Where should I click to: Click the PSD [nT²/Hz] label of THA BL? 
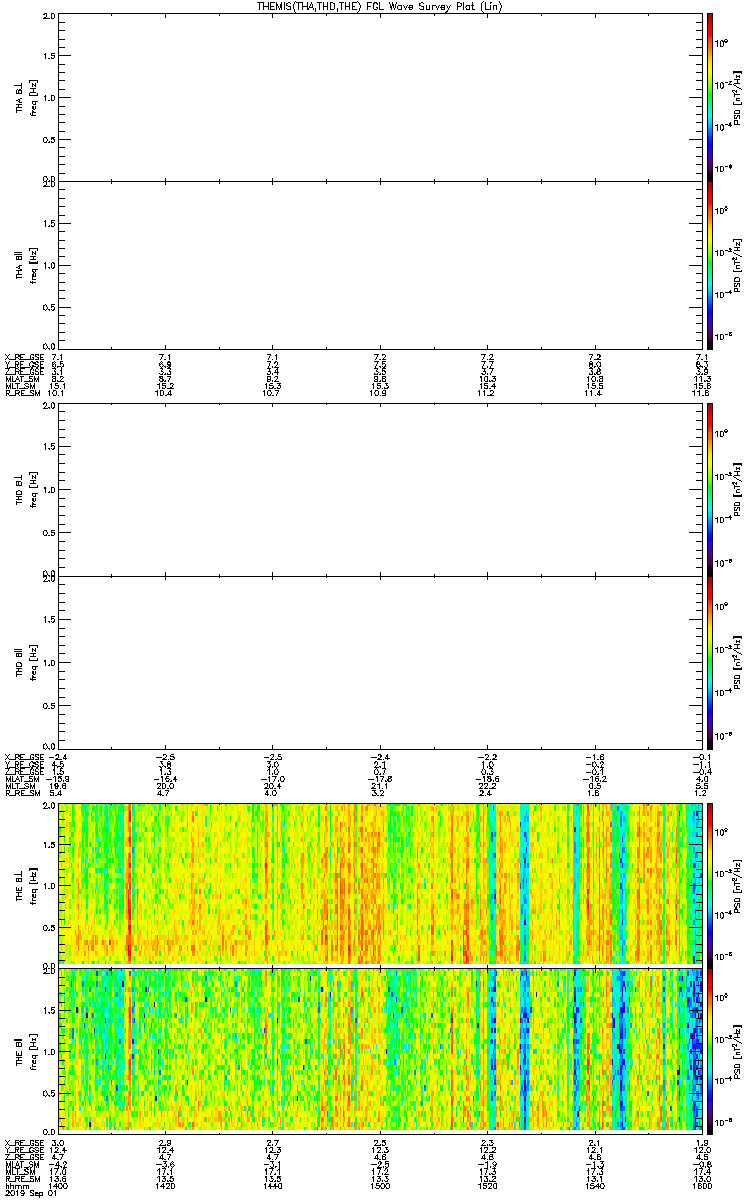740,97
